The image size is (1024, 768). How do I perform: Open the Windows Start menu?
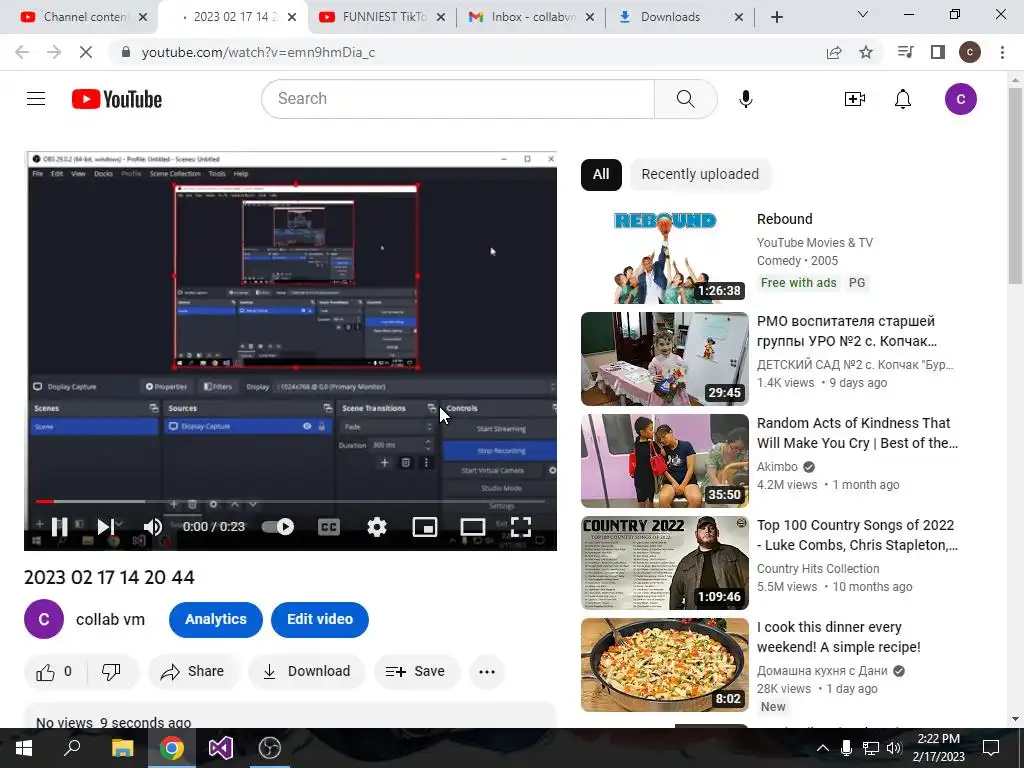tap(24, 748)
